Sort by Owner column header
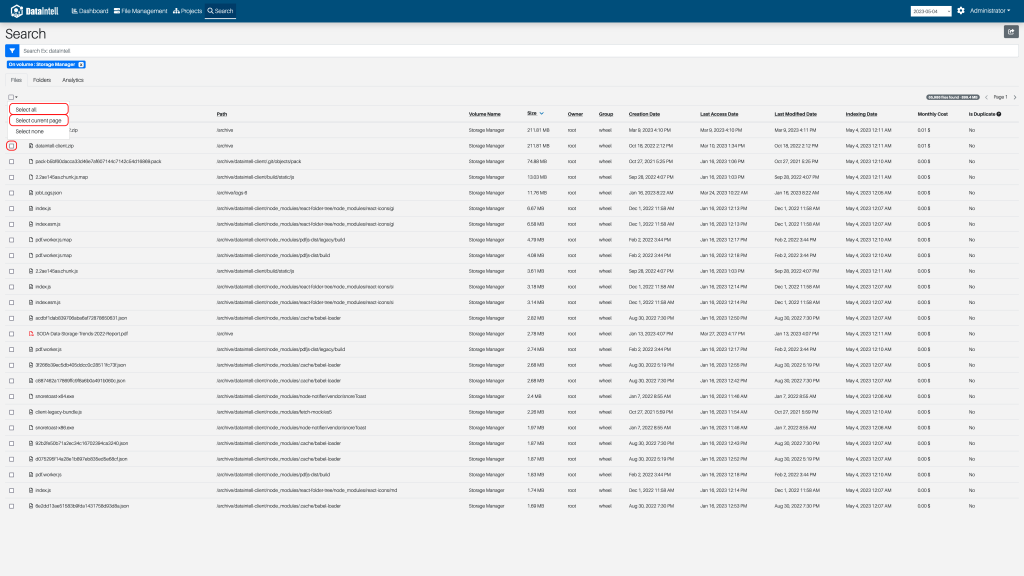1024x576 pixels. click(575, 114)
